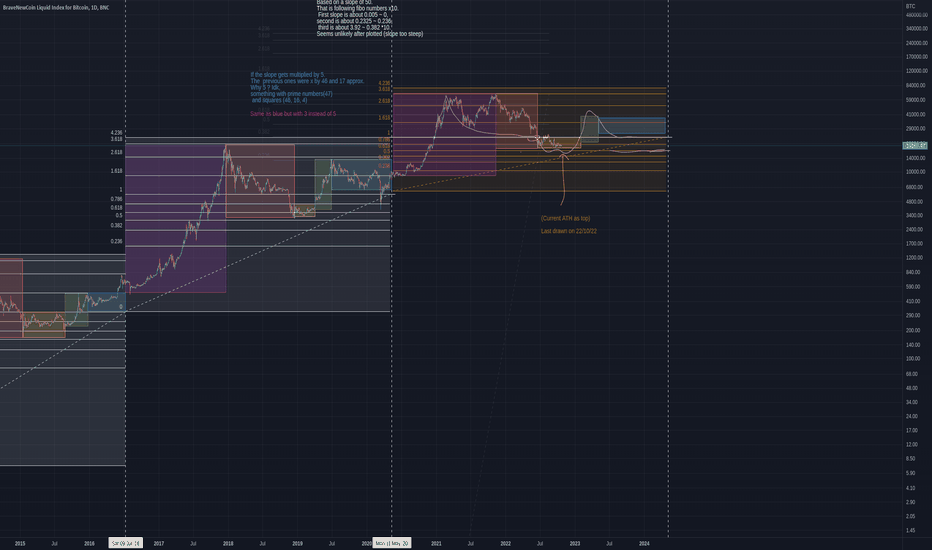Viewport: 932px width, 550px height.
Task: Click the 1200.00 price axis label
Action: pos(914,258)
